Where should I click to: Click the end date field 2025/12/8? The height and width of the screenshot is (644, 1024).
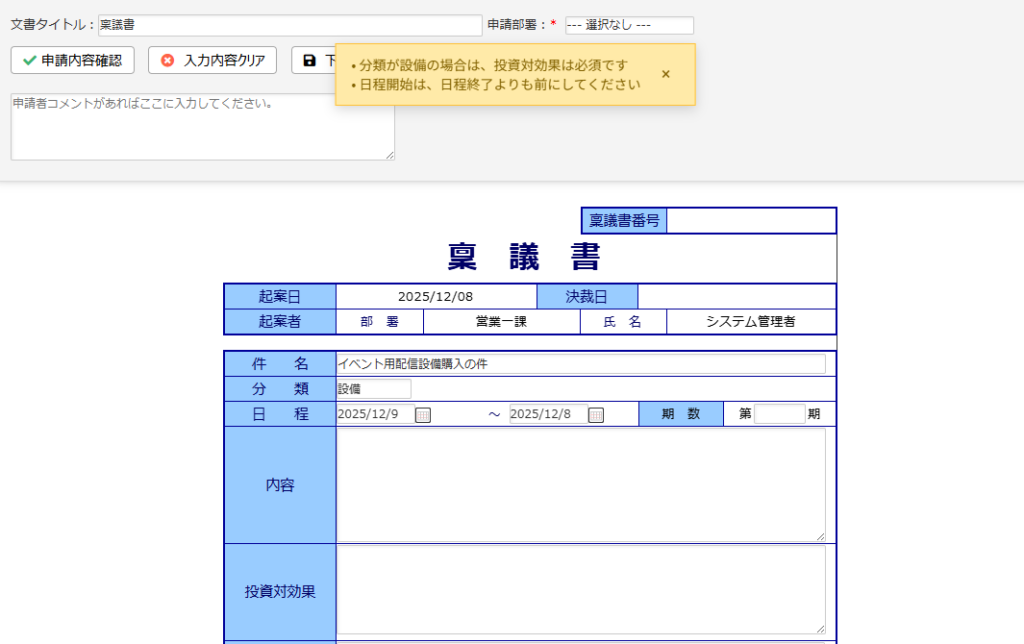[547, 415]
